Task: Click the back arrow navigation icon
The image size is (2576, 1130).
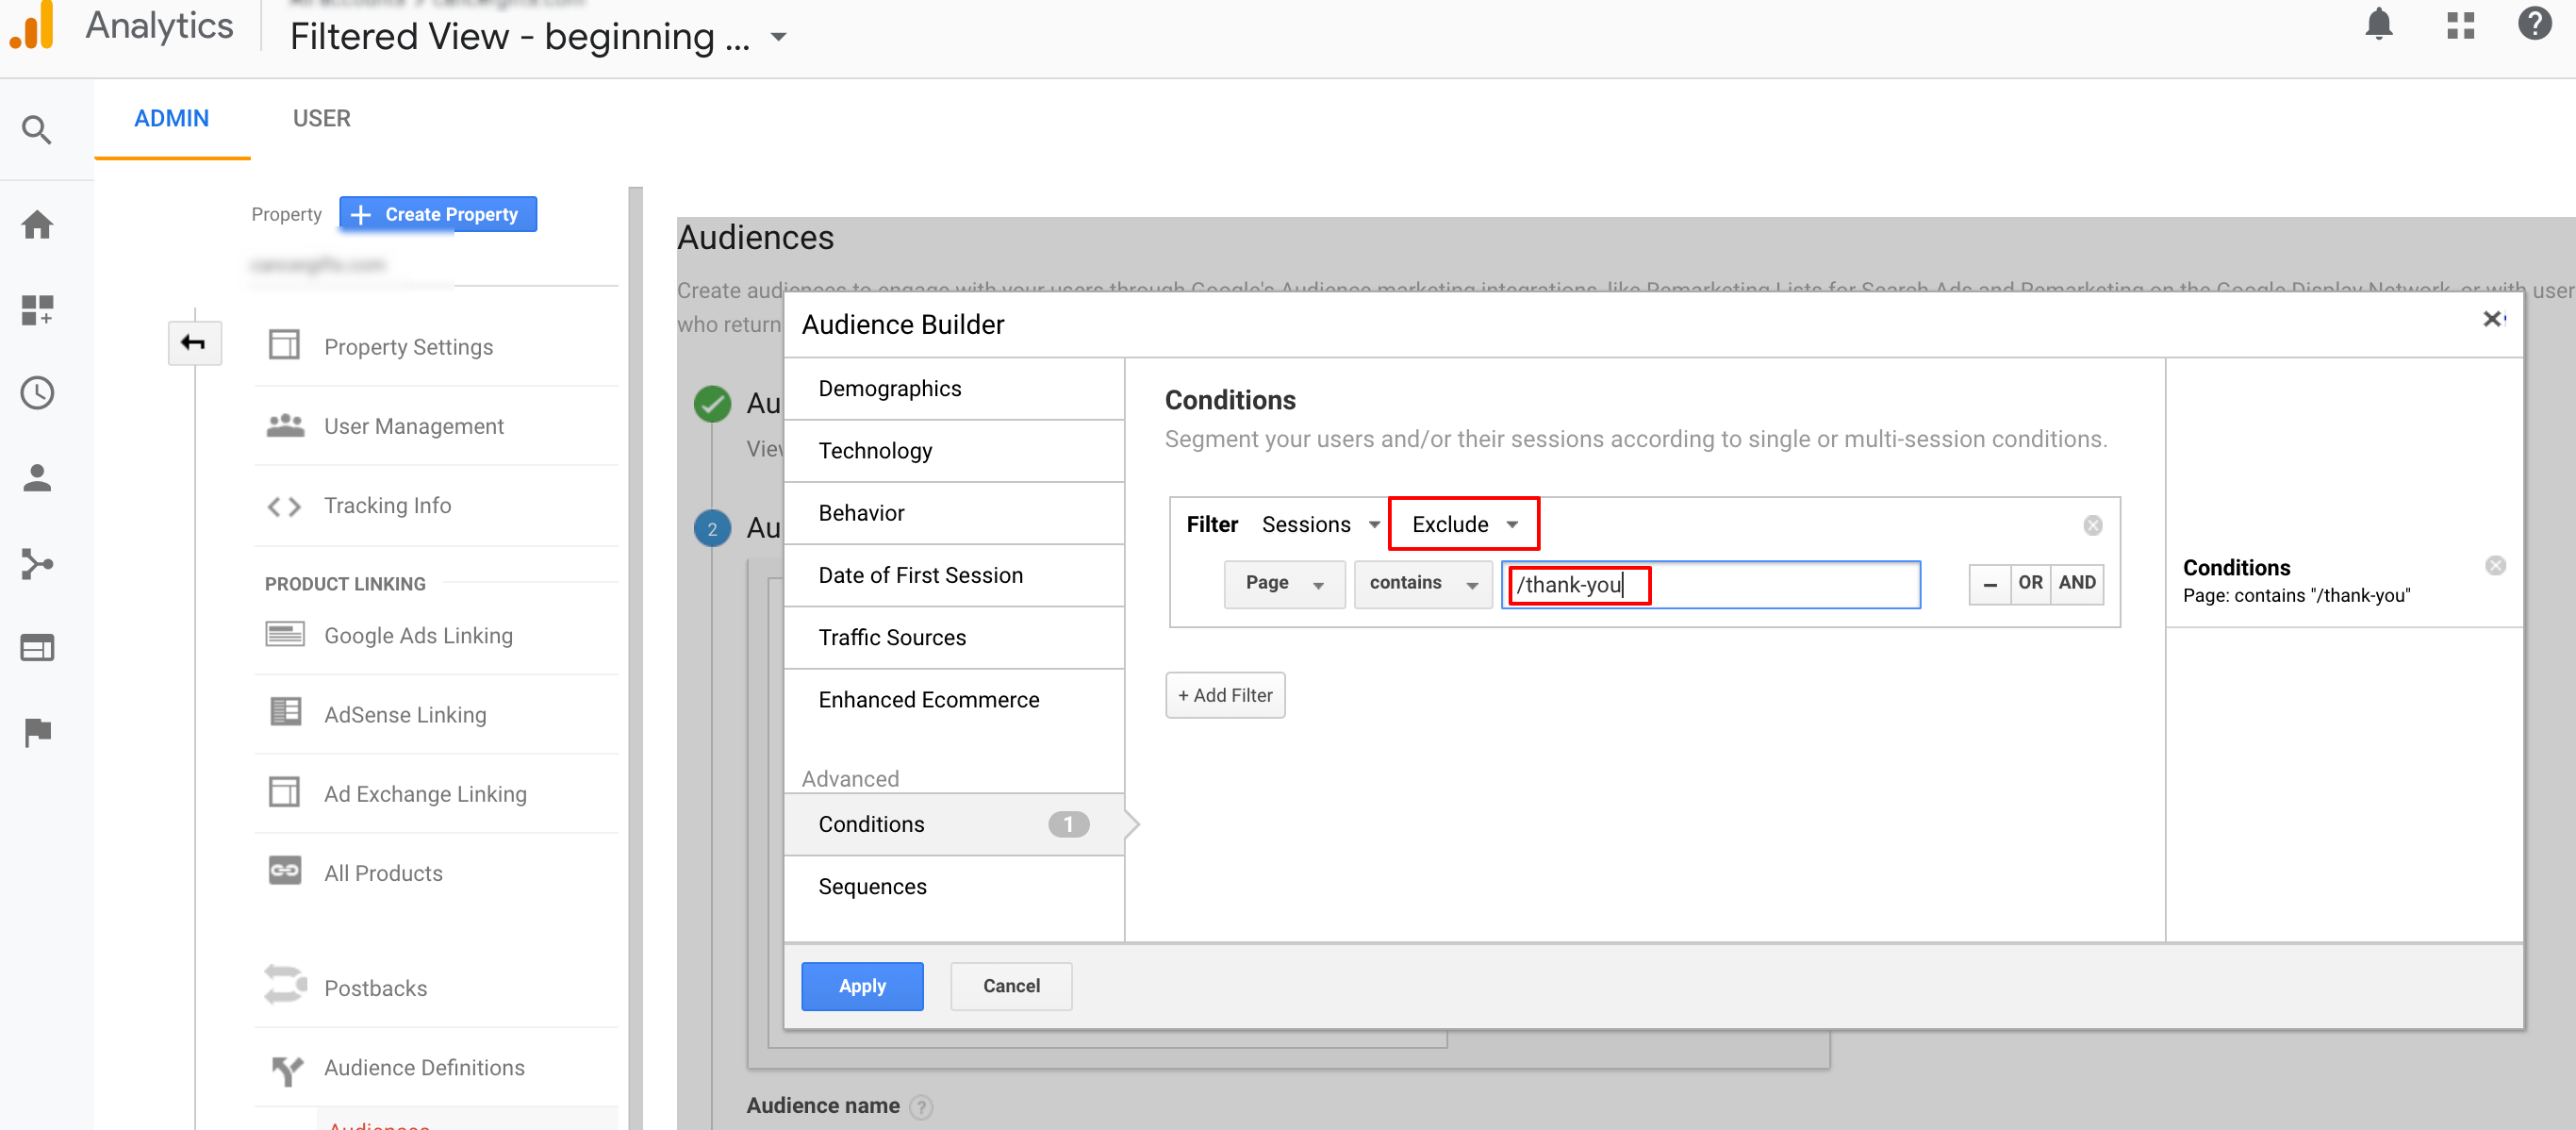Action: 194,343
